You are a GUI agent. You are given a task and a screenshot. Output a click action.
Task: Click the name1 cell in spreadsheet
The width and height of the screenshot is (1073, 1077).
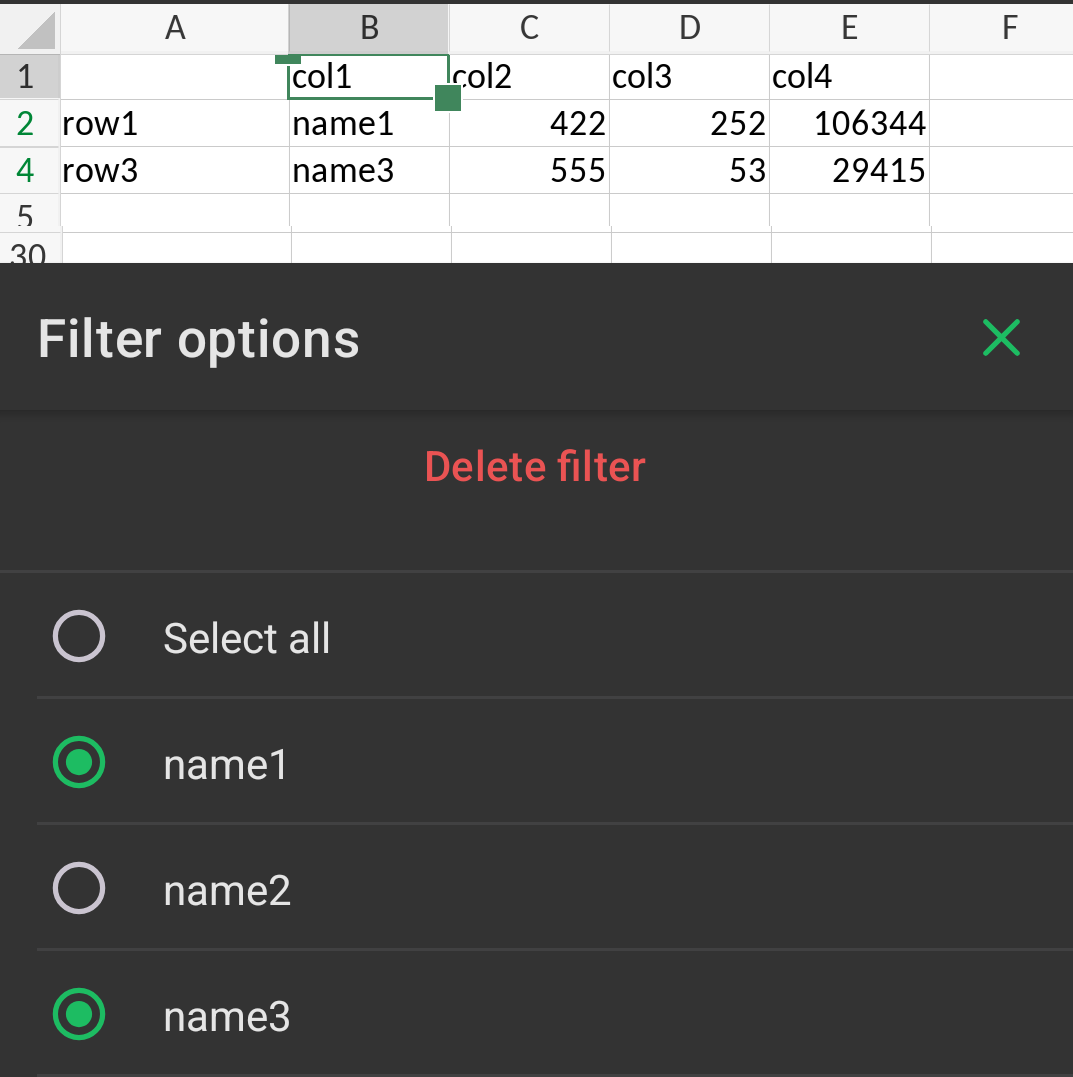(368, 124)
